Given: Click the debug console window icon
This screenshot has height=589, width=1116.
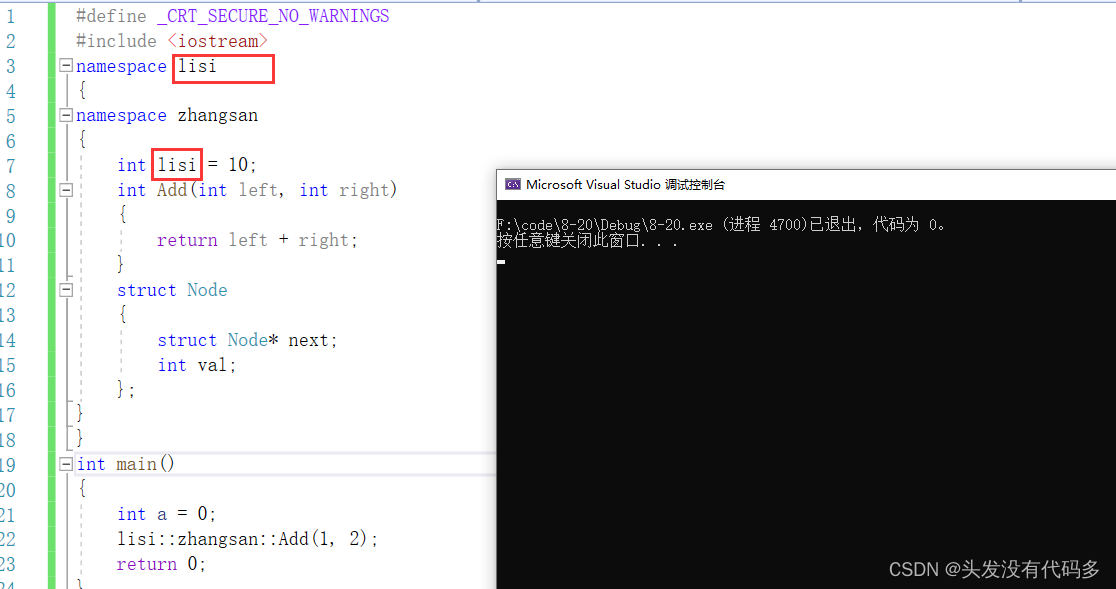Looking at the screenshot, I should 512,184.
